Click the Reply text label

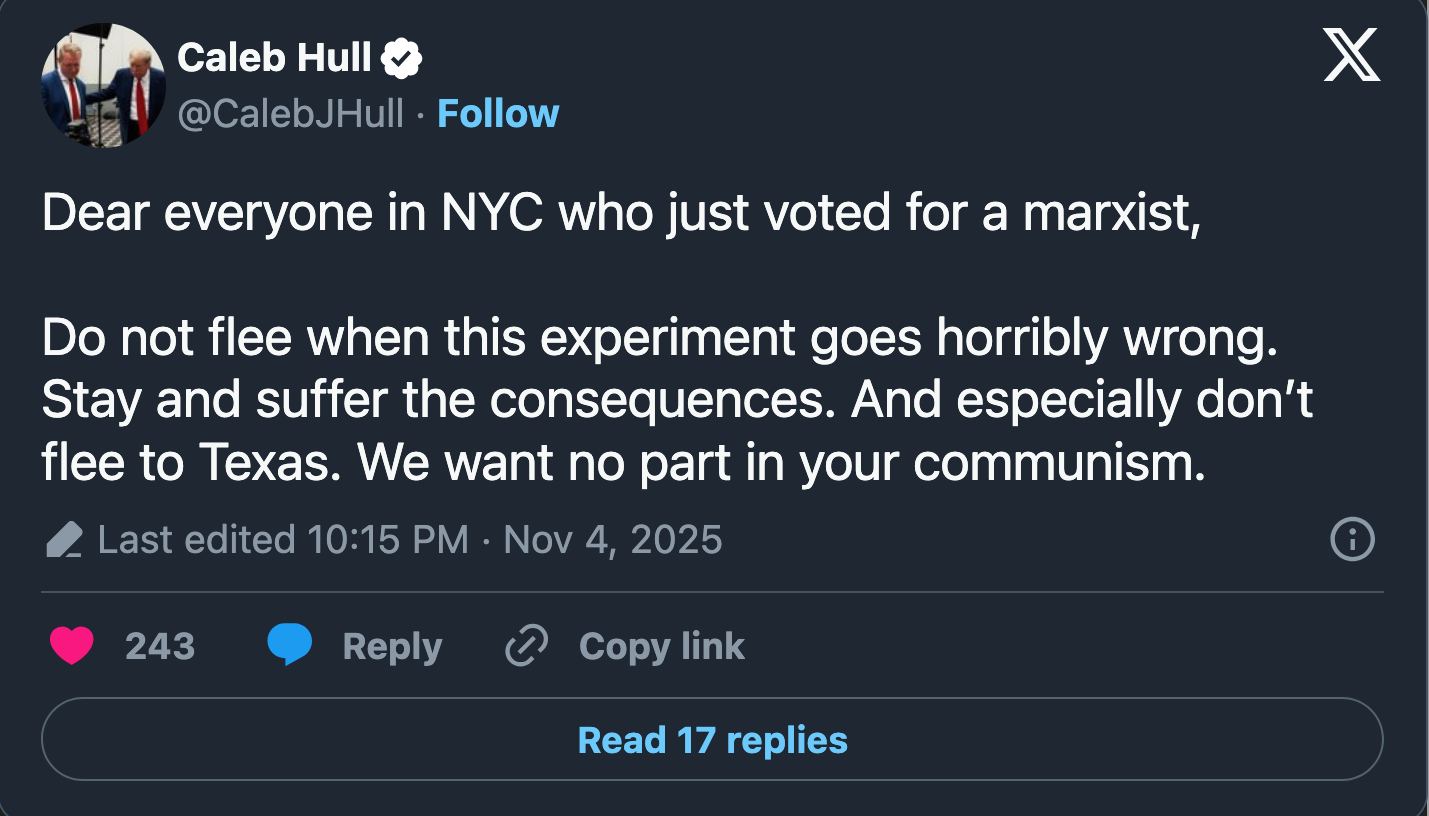point(392,647)
